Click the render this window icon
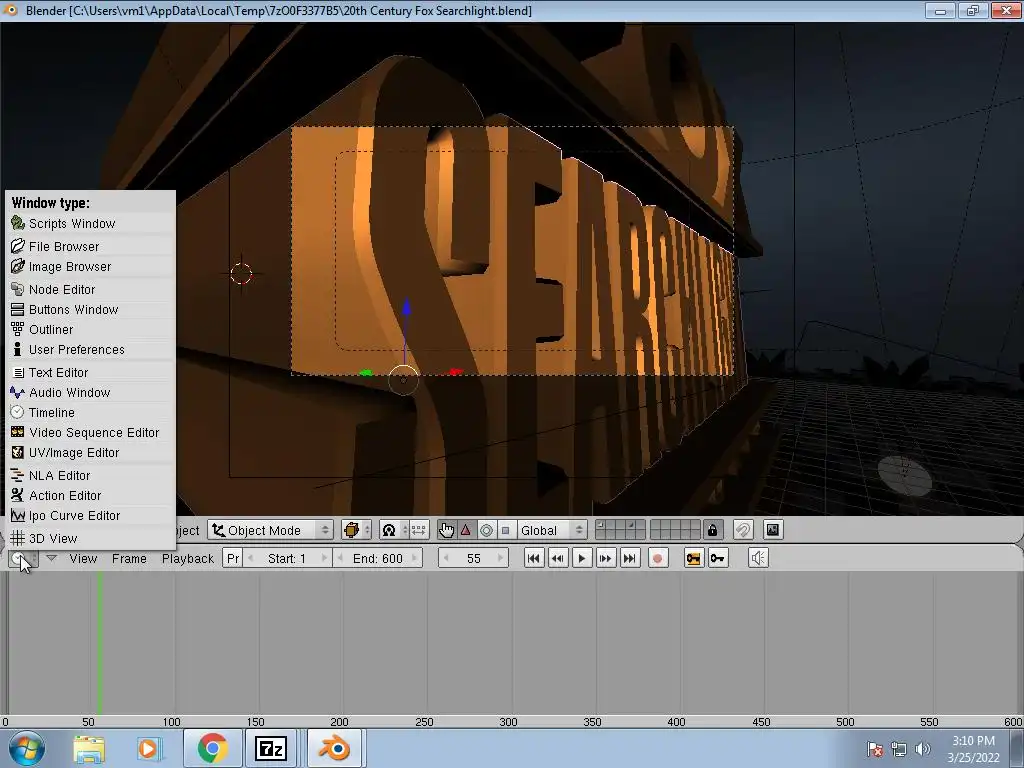Image resolution: width=1024 pixels, height=768 pixels. point(773,530)
